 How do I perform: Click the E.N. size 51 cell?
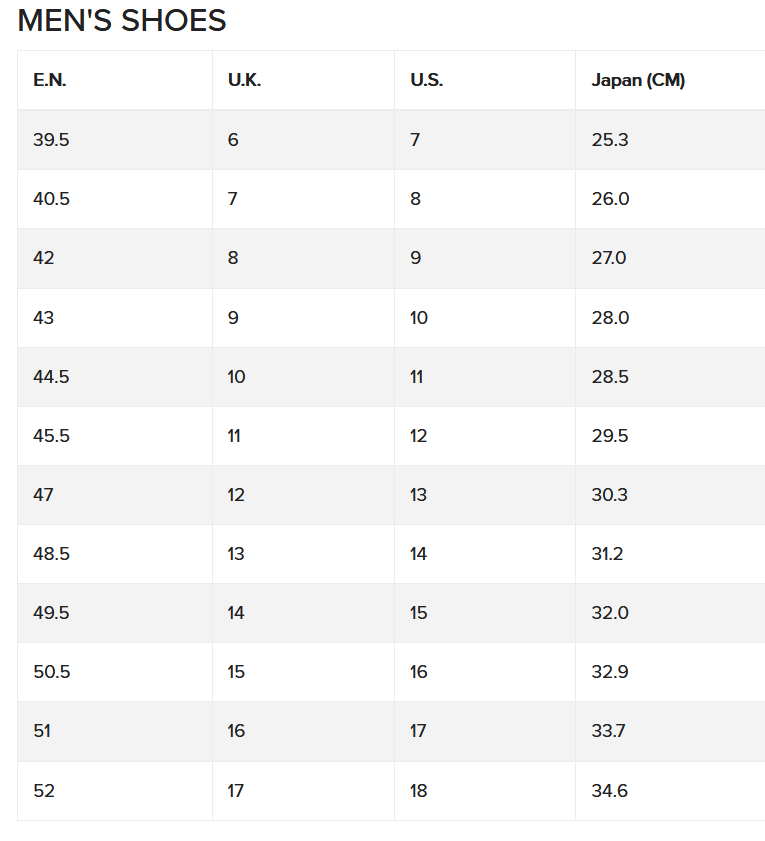click(115, 731)
